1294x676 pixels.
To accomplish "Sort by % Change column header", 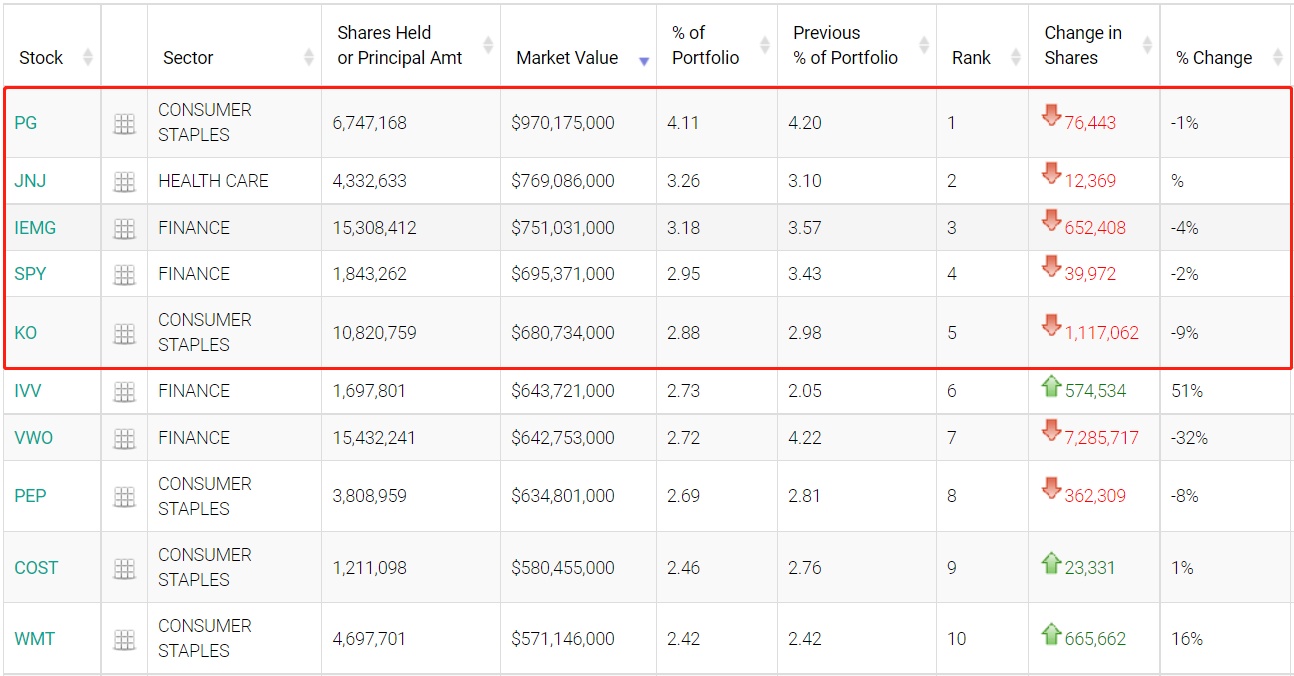I will [1214, 58].
